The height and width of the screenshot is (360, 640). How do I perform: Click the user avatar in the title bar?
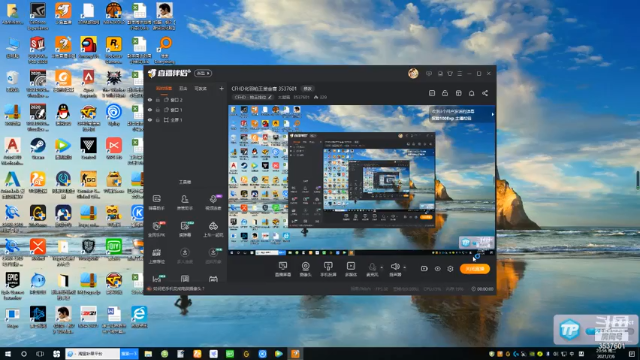tap(413, 73)
